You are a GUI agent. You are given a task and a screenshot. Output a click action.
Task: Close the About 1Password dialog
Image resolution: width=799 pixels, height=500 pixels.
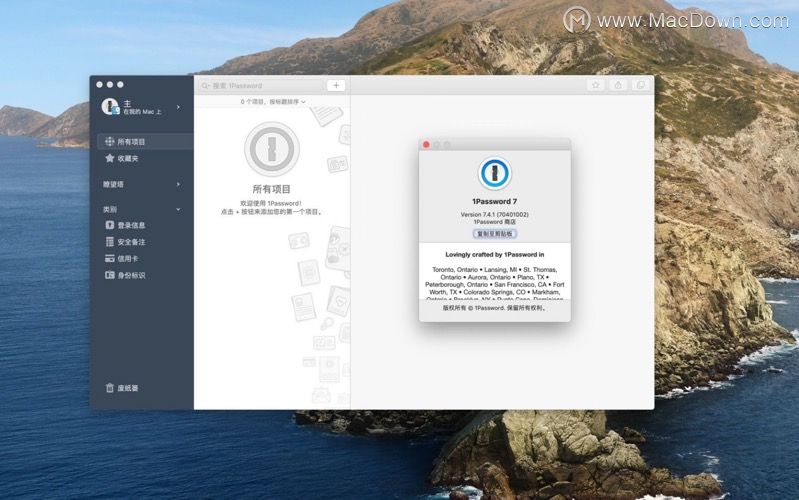pos(426,145)
